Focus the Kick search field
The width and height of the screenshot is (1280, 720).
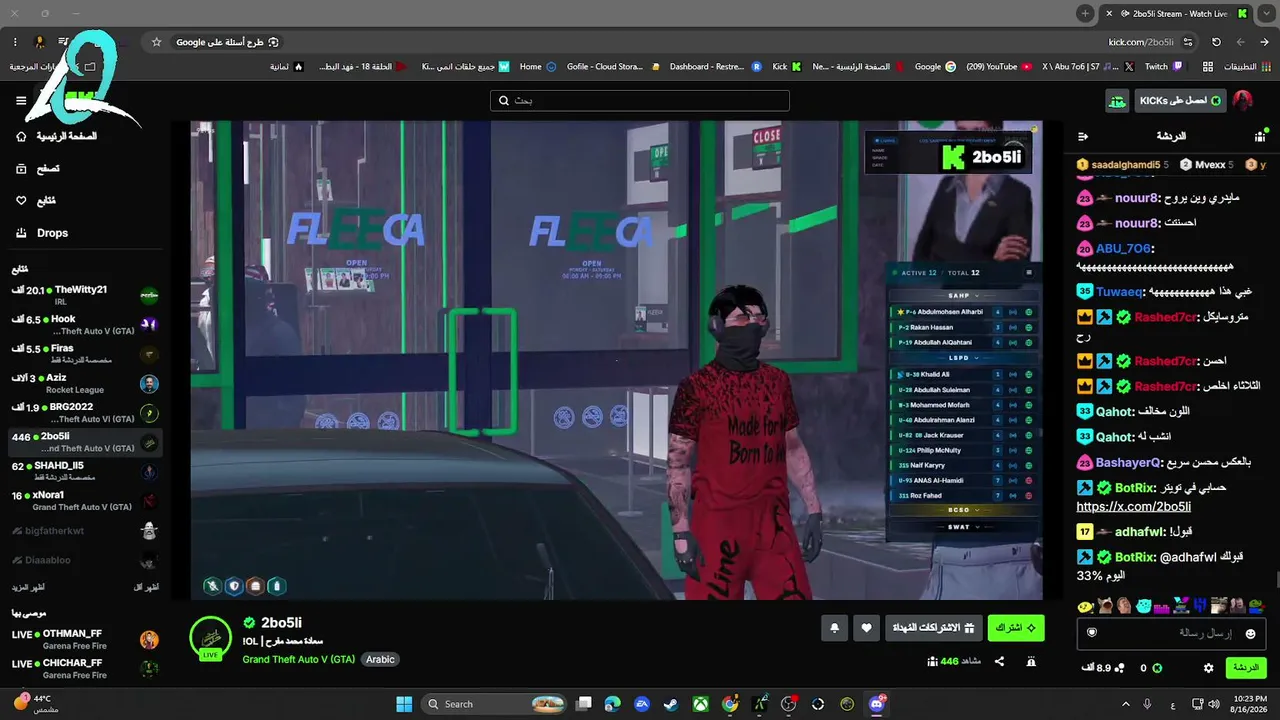(640, 101)
